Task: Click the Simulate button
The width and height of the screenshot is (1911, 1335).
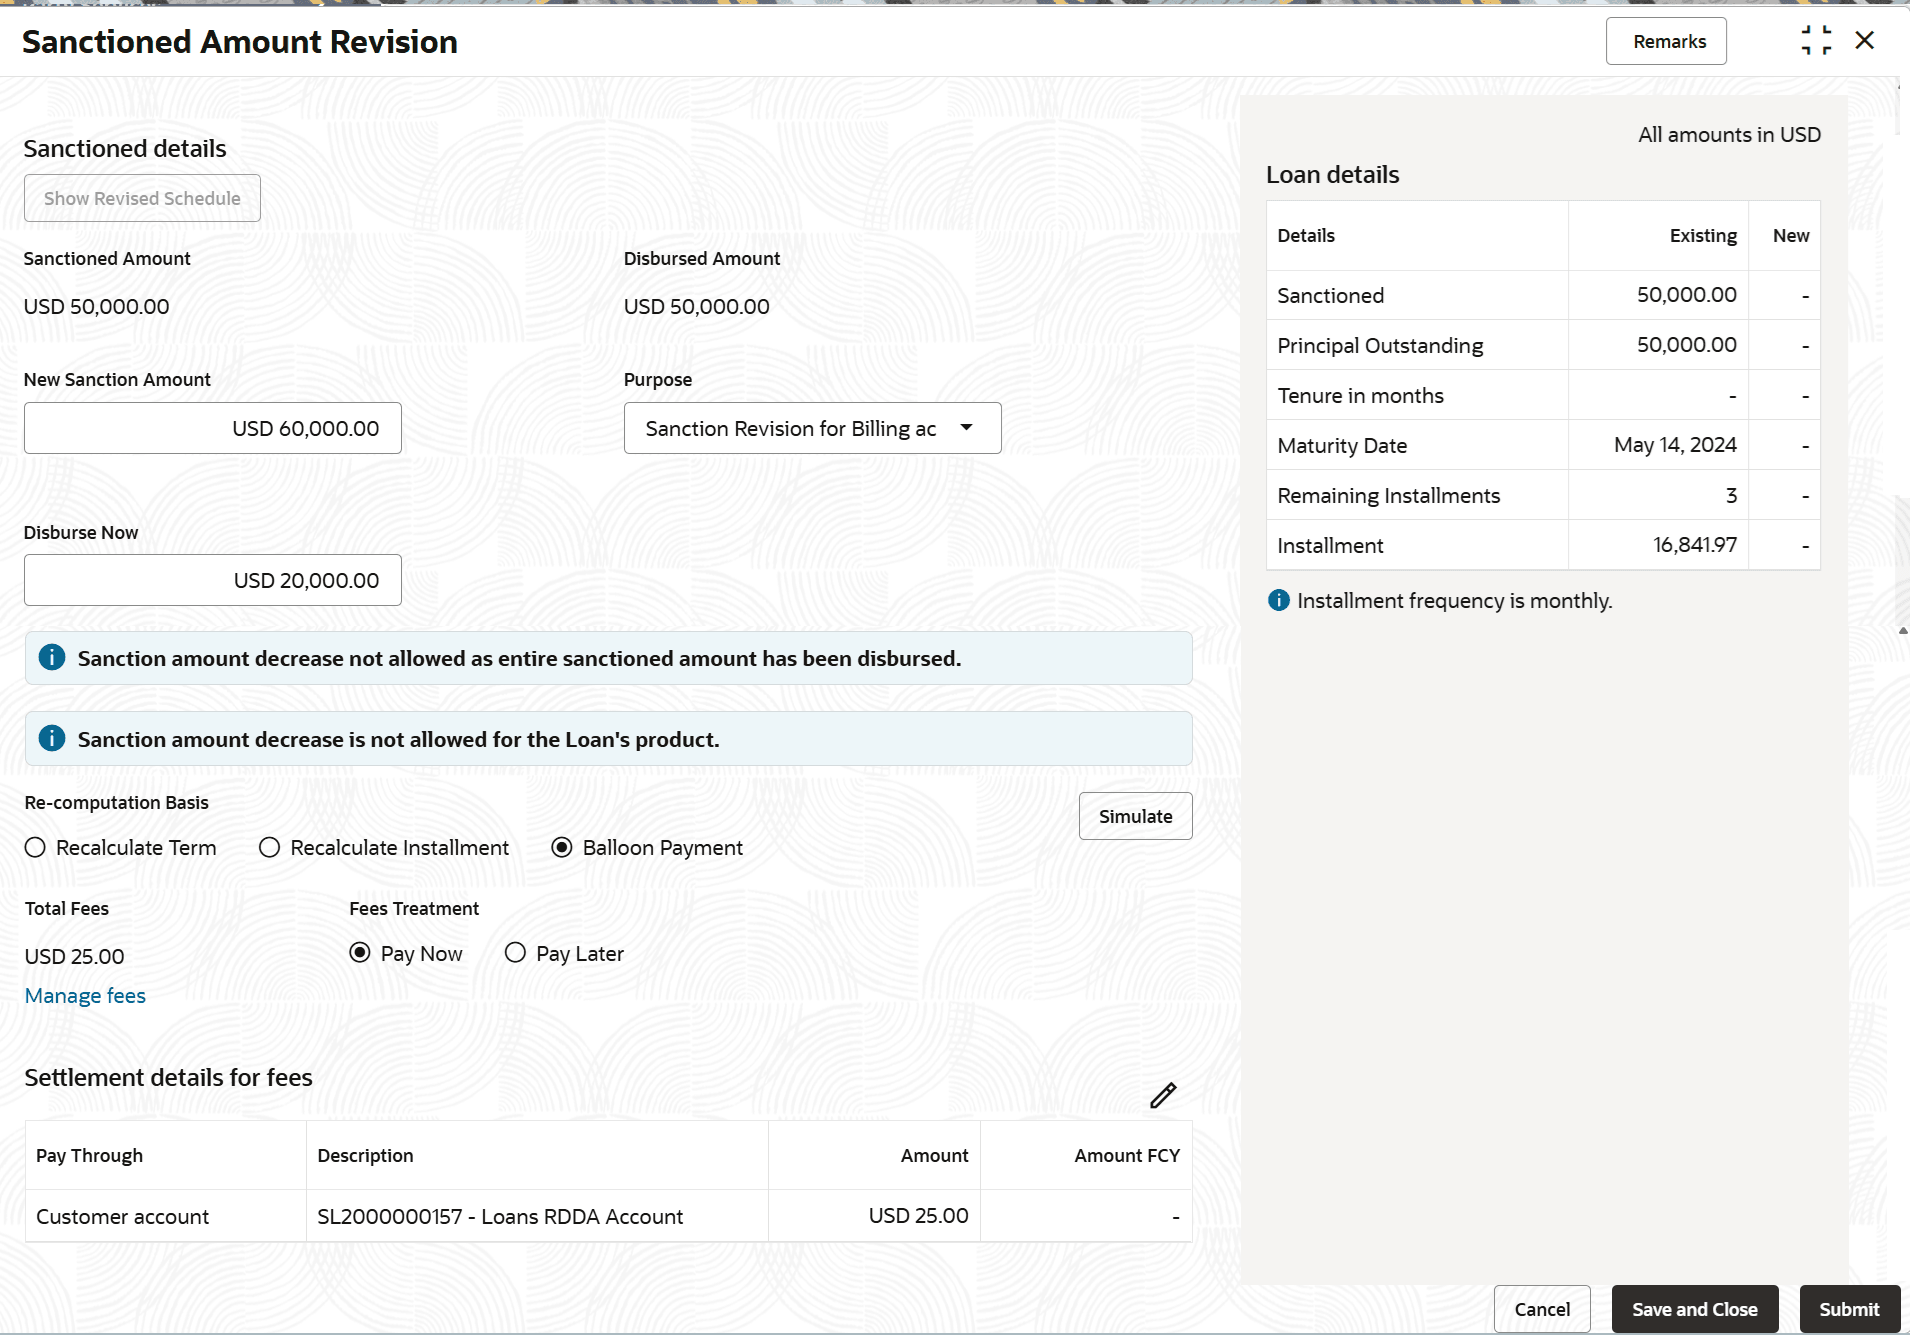Action: pyautogui.click(x=1135, y=816)
